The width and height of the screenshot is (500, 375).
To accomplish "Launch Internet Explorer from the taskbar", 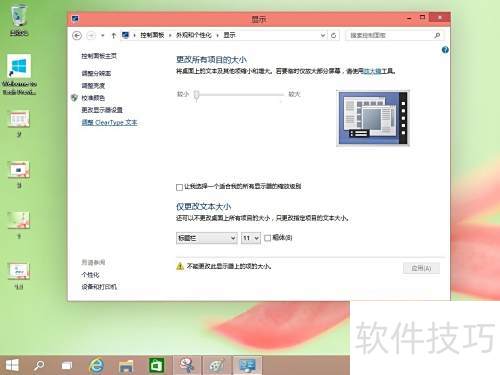I will click(x=97, y=366).
